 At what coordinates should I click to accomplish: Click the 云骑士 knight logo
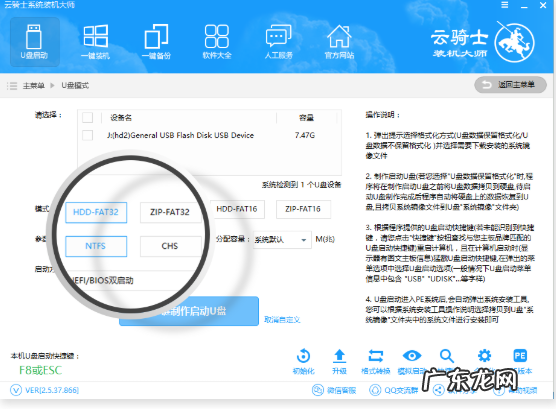[515, 43]
